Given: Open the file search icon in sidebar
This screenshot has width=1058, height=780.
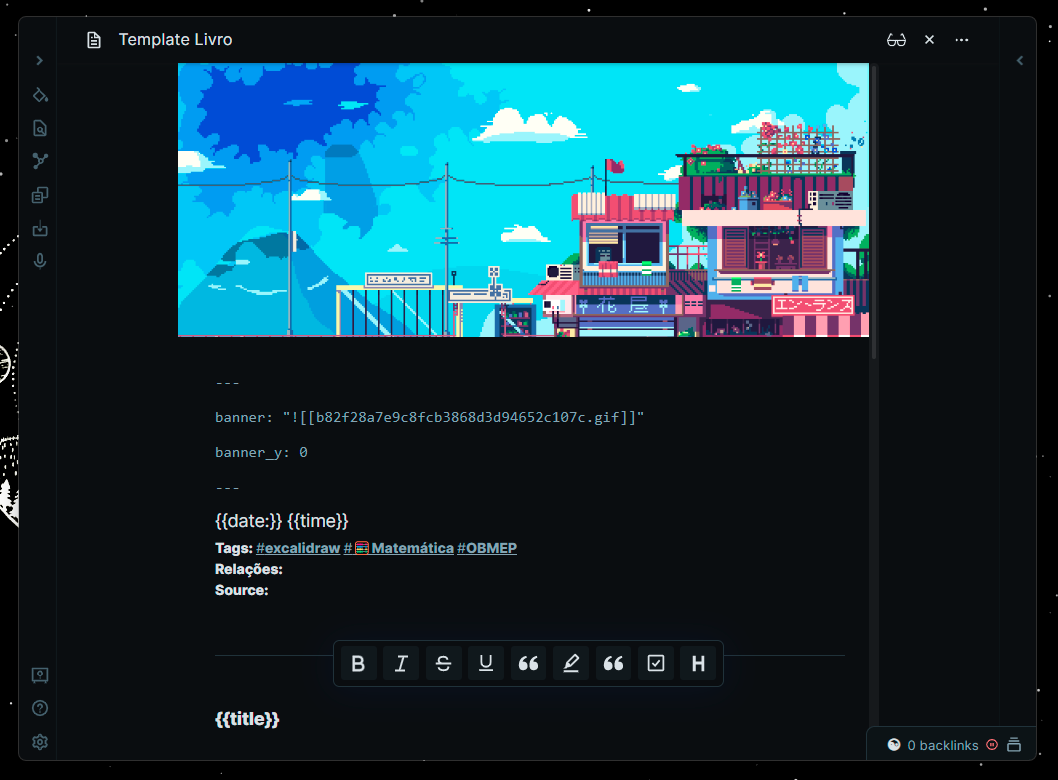Looking at the screenshot, I should 40,128.
